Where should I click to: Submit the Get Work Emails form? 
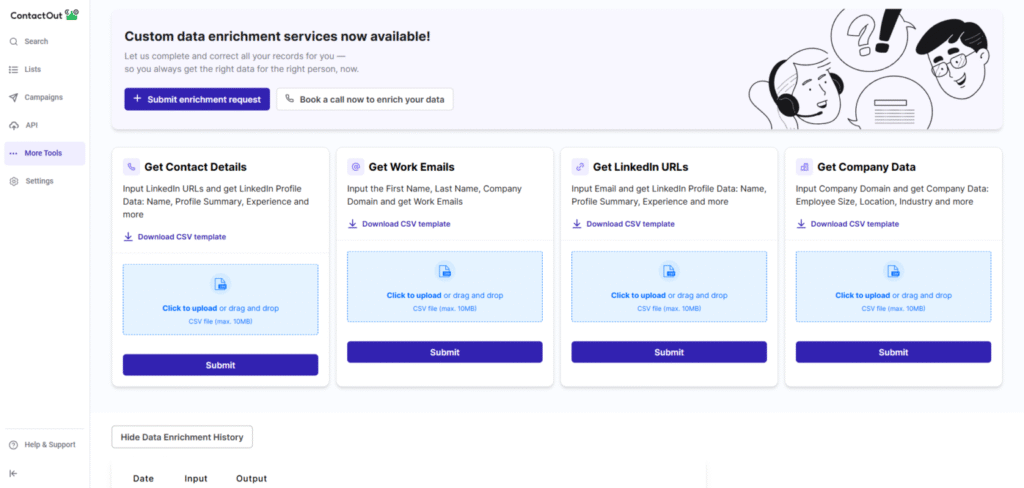pyautogui.click(x=445, y=352)
